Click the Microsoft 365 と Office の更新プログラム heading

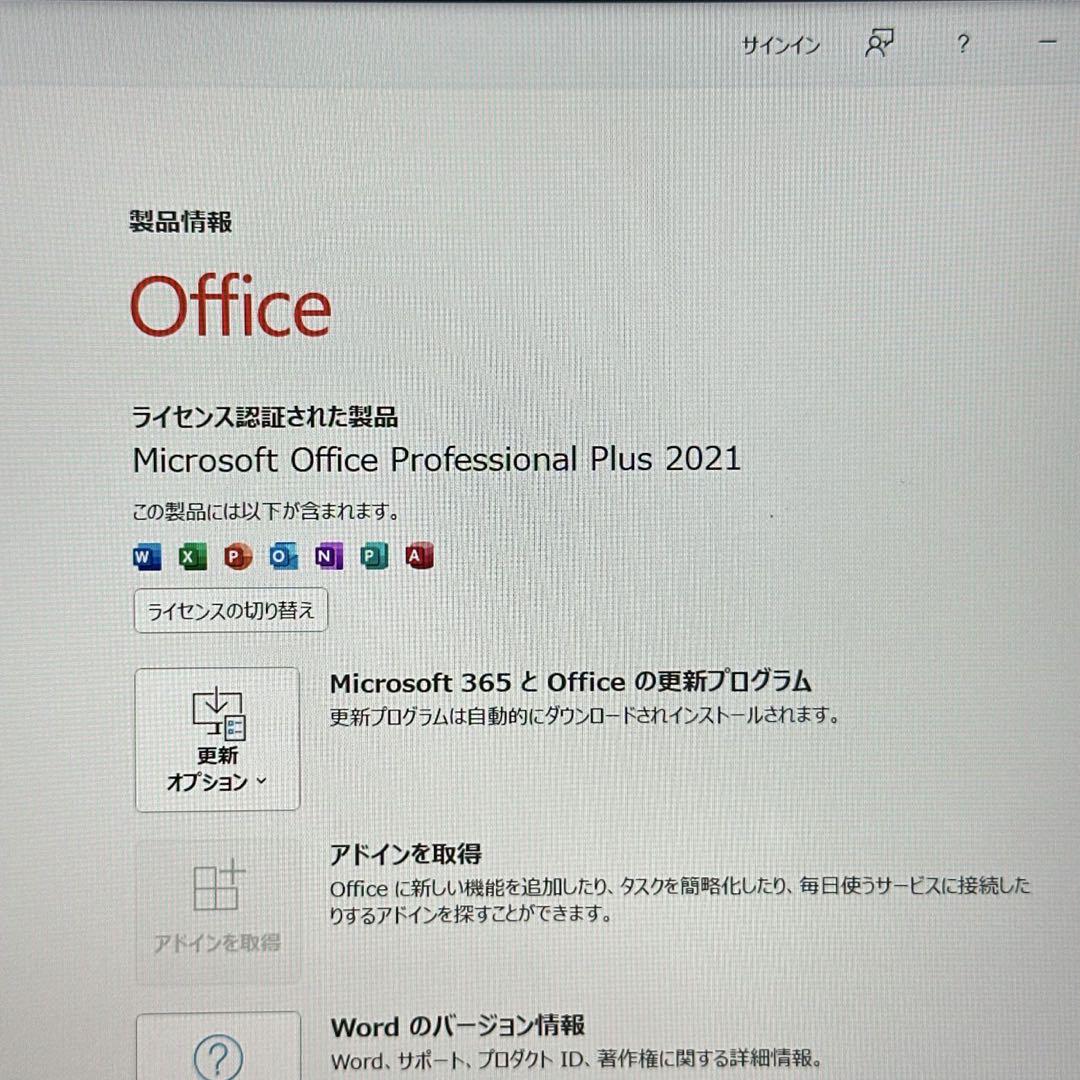click(x=570, y=682)
